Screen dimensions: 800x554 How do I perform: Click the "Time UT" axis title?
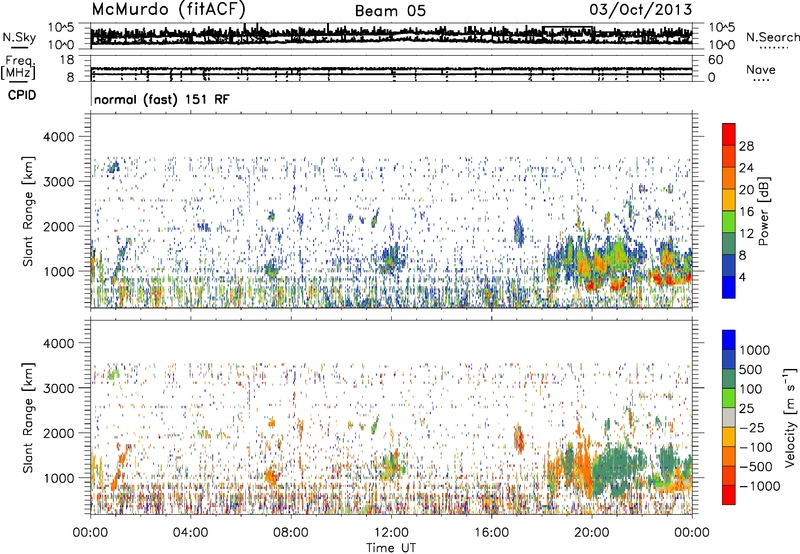[x=391, y=547]
